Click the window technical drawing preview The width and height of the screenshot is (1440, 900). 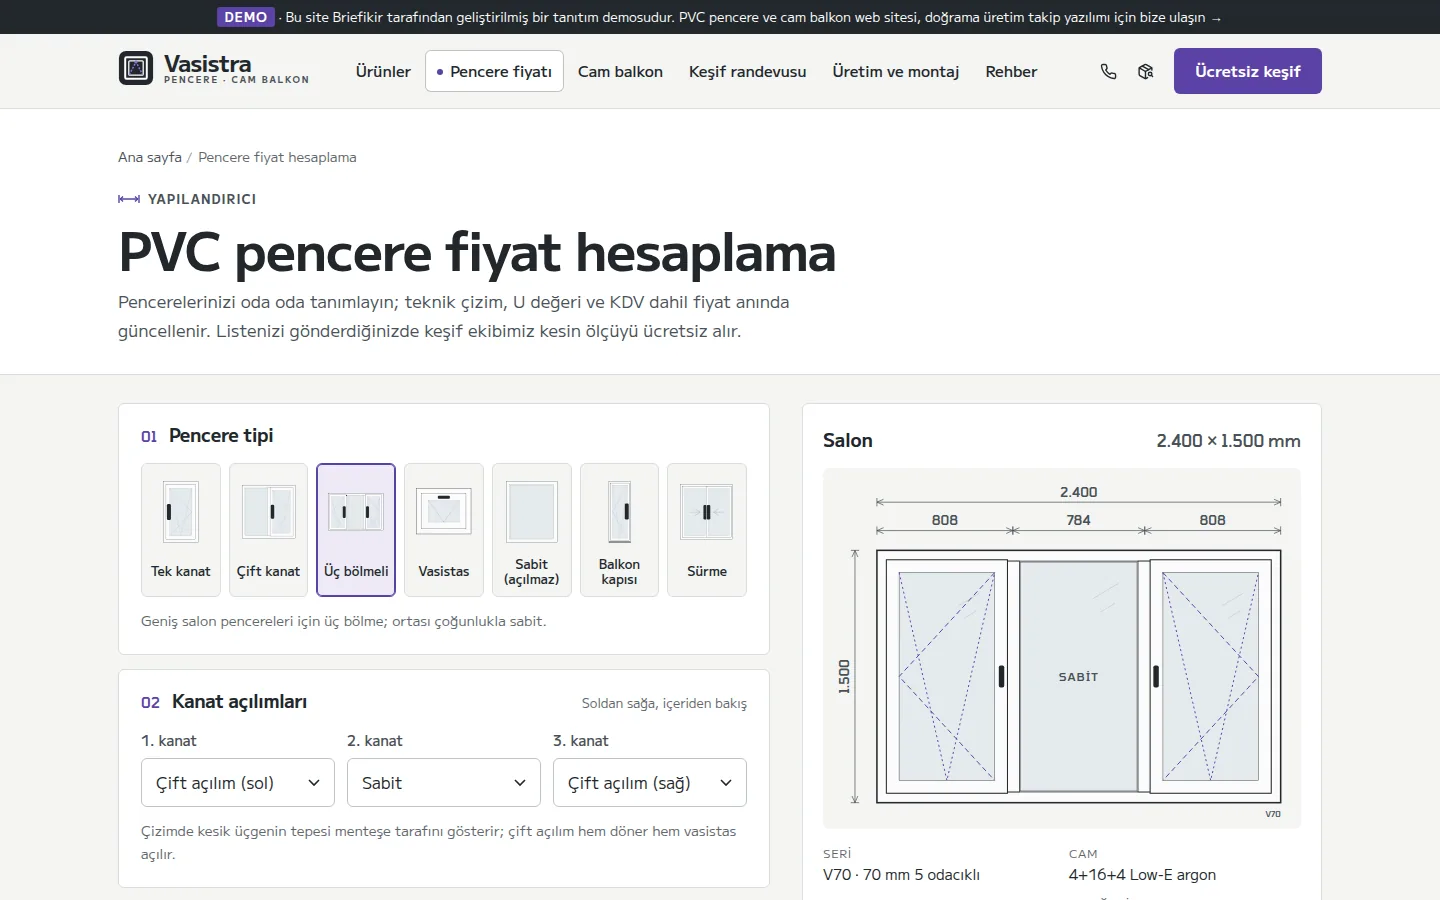[x=1062, y=648]
